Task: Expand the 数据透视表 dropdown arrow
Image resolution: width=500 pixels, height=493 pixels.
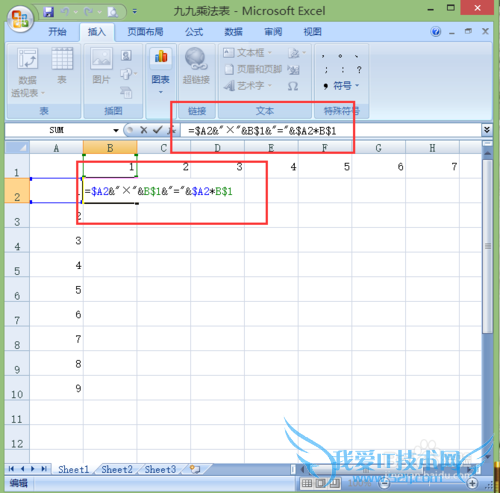Action: pos(43,93)
